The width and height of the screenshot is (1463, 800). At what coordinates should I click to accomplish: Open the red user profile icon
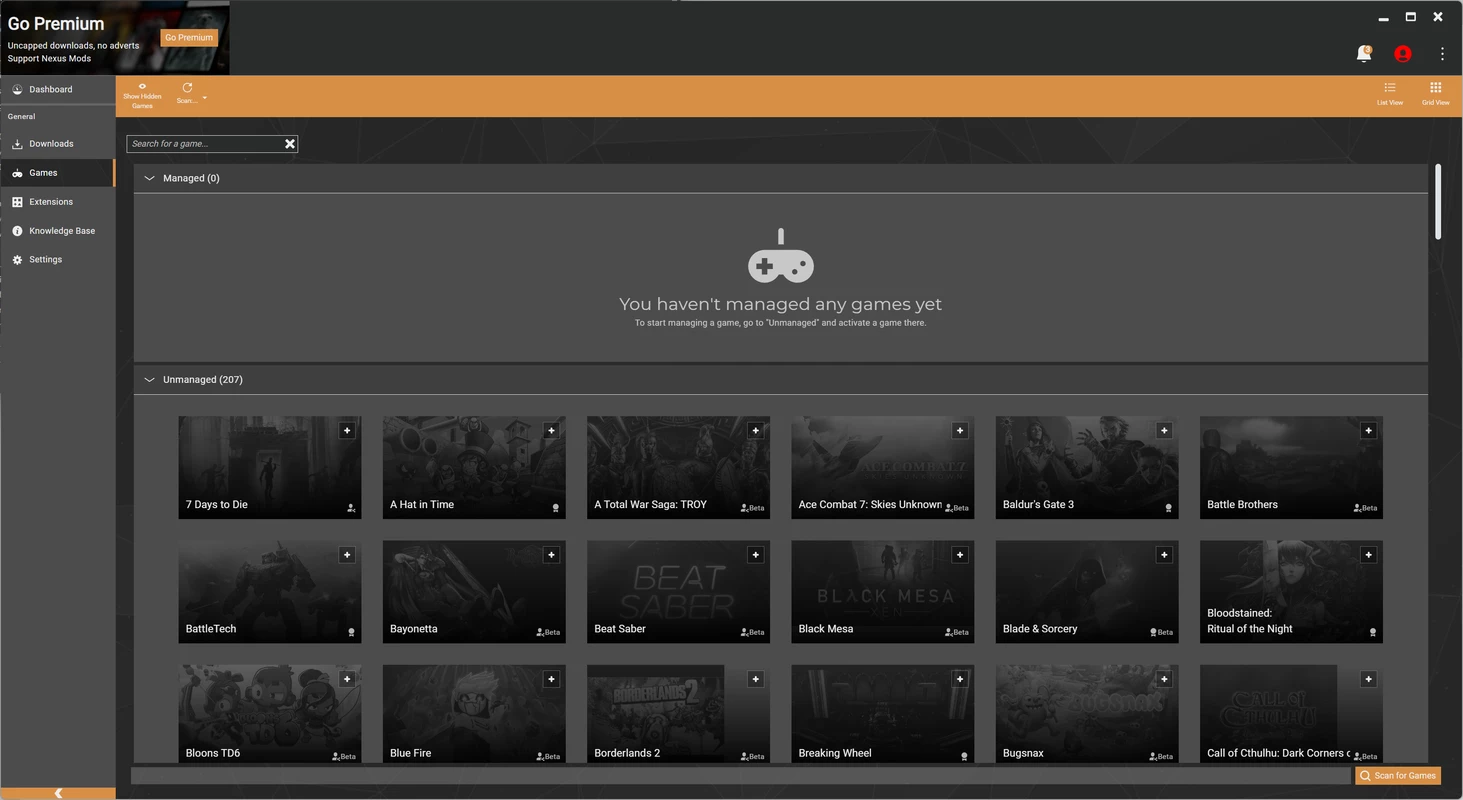pos(1403,54)
